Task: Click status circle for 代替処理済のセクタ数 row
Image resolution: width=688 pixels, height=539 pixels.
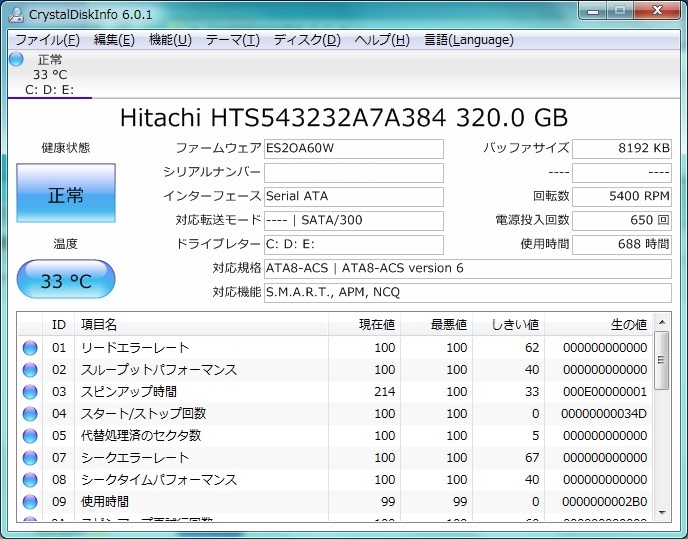Action: click(30, 435)
